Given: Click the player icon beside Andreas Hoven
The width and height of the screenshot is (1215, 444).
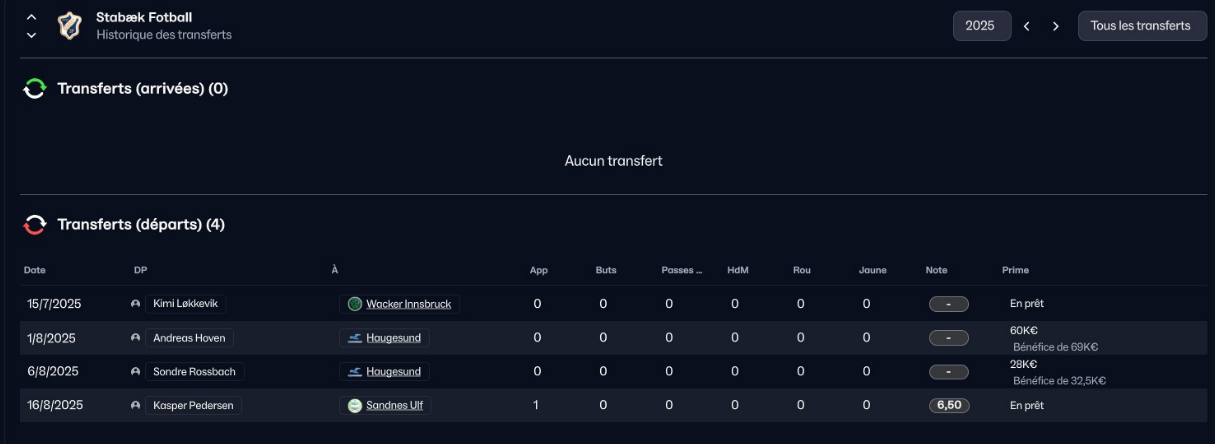Looking at the screenshot, I should (135, 338).
